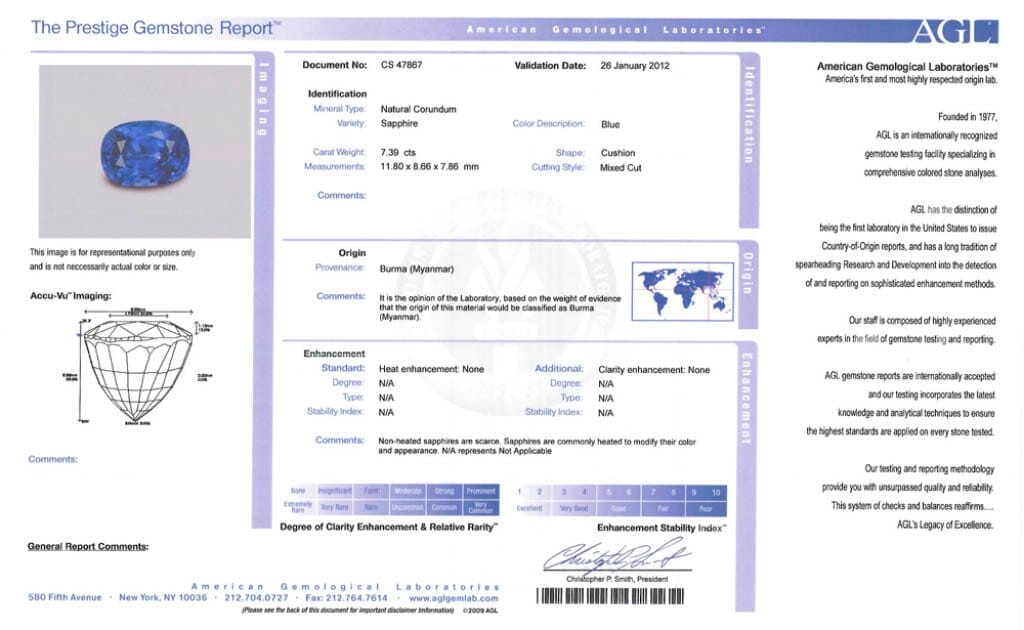Click the address "580 Fifth Avenue"
The image size is (1024, 630).
tap(65, 597)
